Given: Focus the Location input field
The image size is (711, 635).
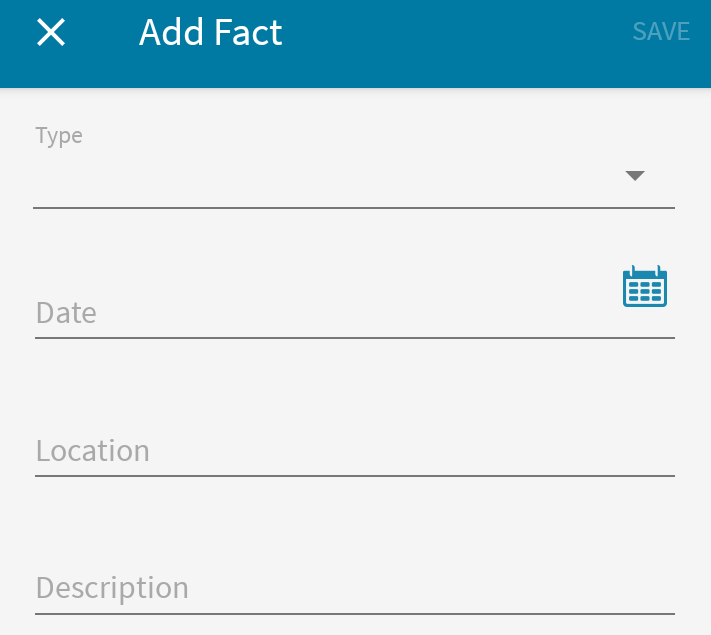Looking at the screenshot, I should [x=355, y=451].
